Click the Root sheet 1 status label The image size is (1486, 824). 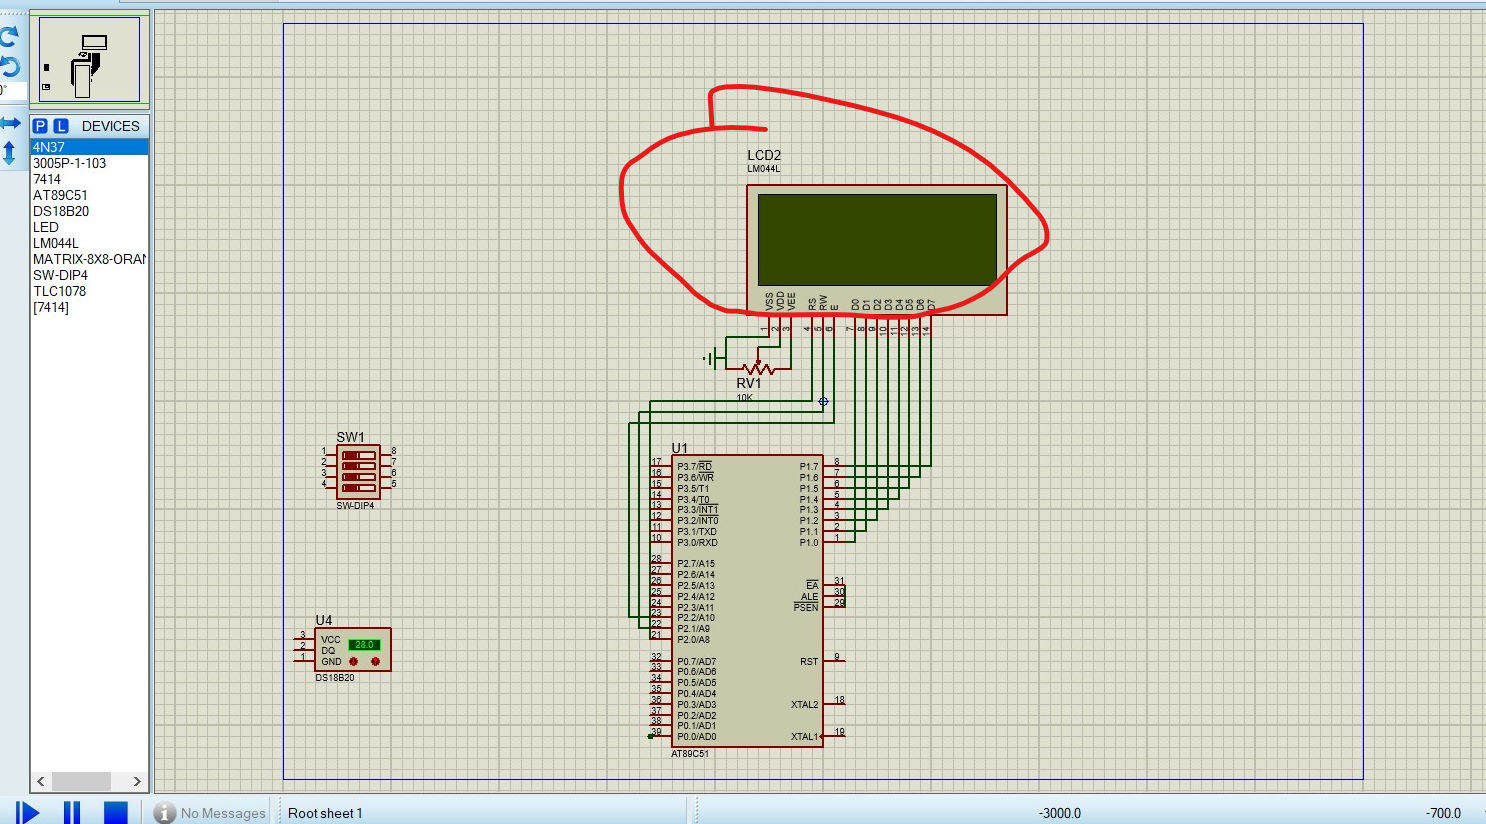[x=325, y=813]
